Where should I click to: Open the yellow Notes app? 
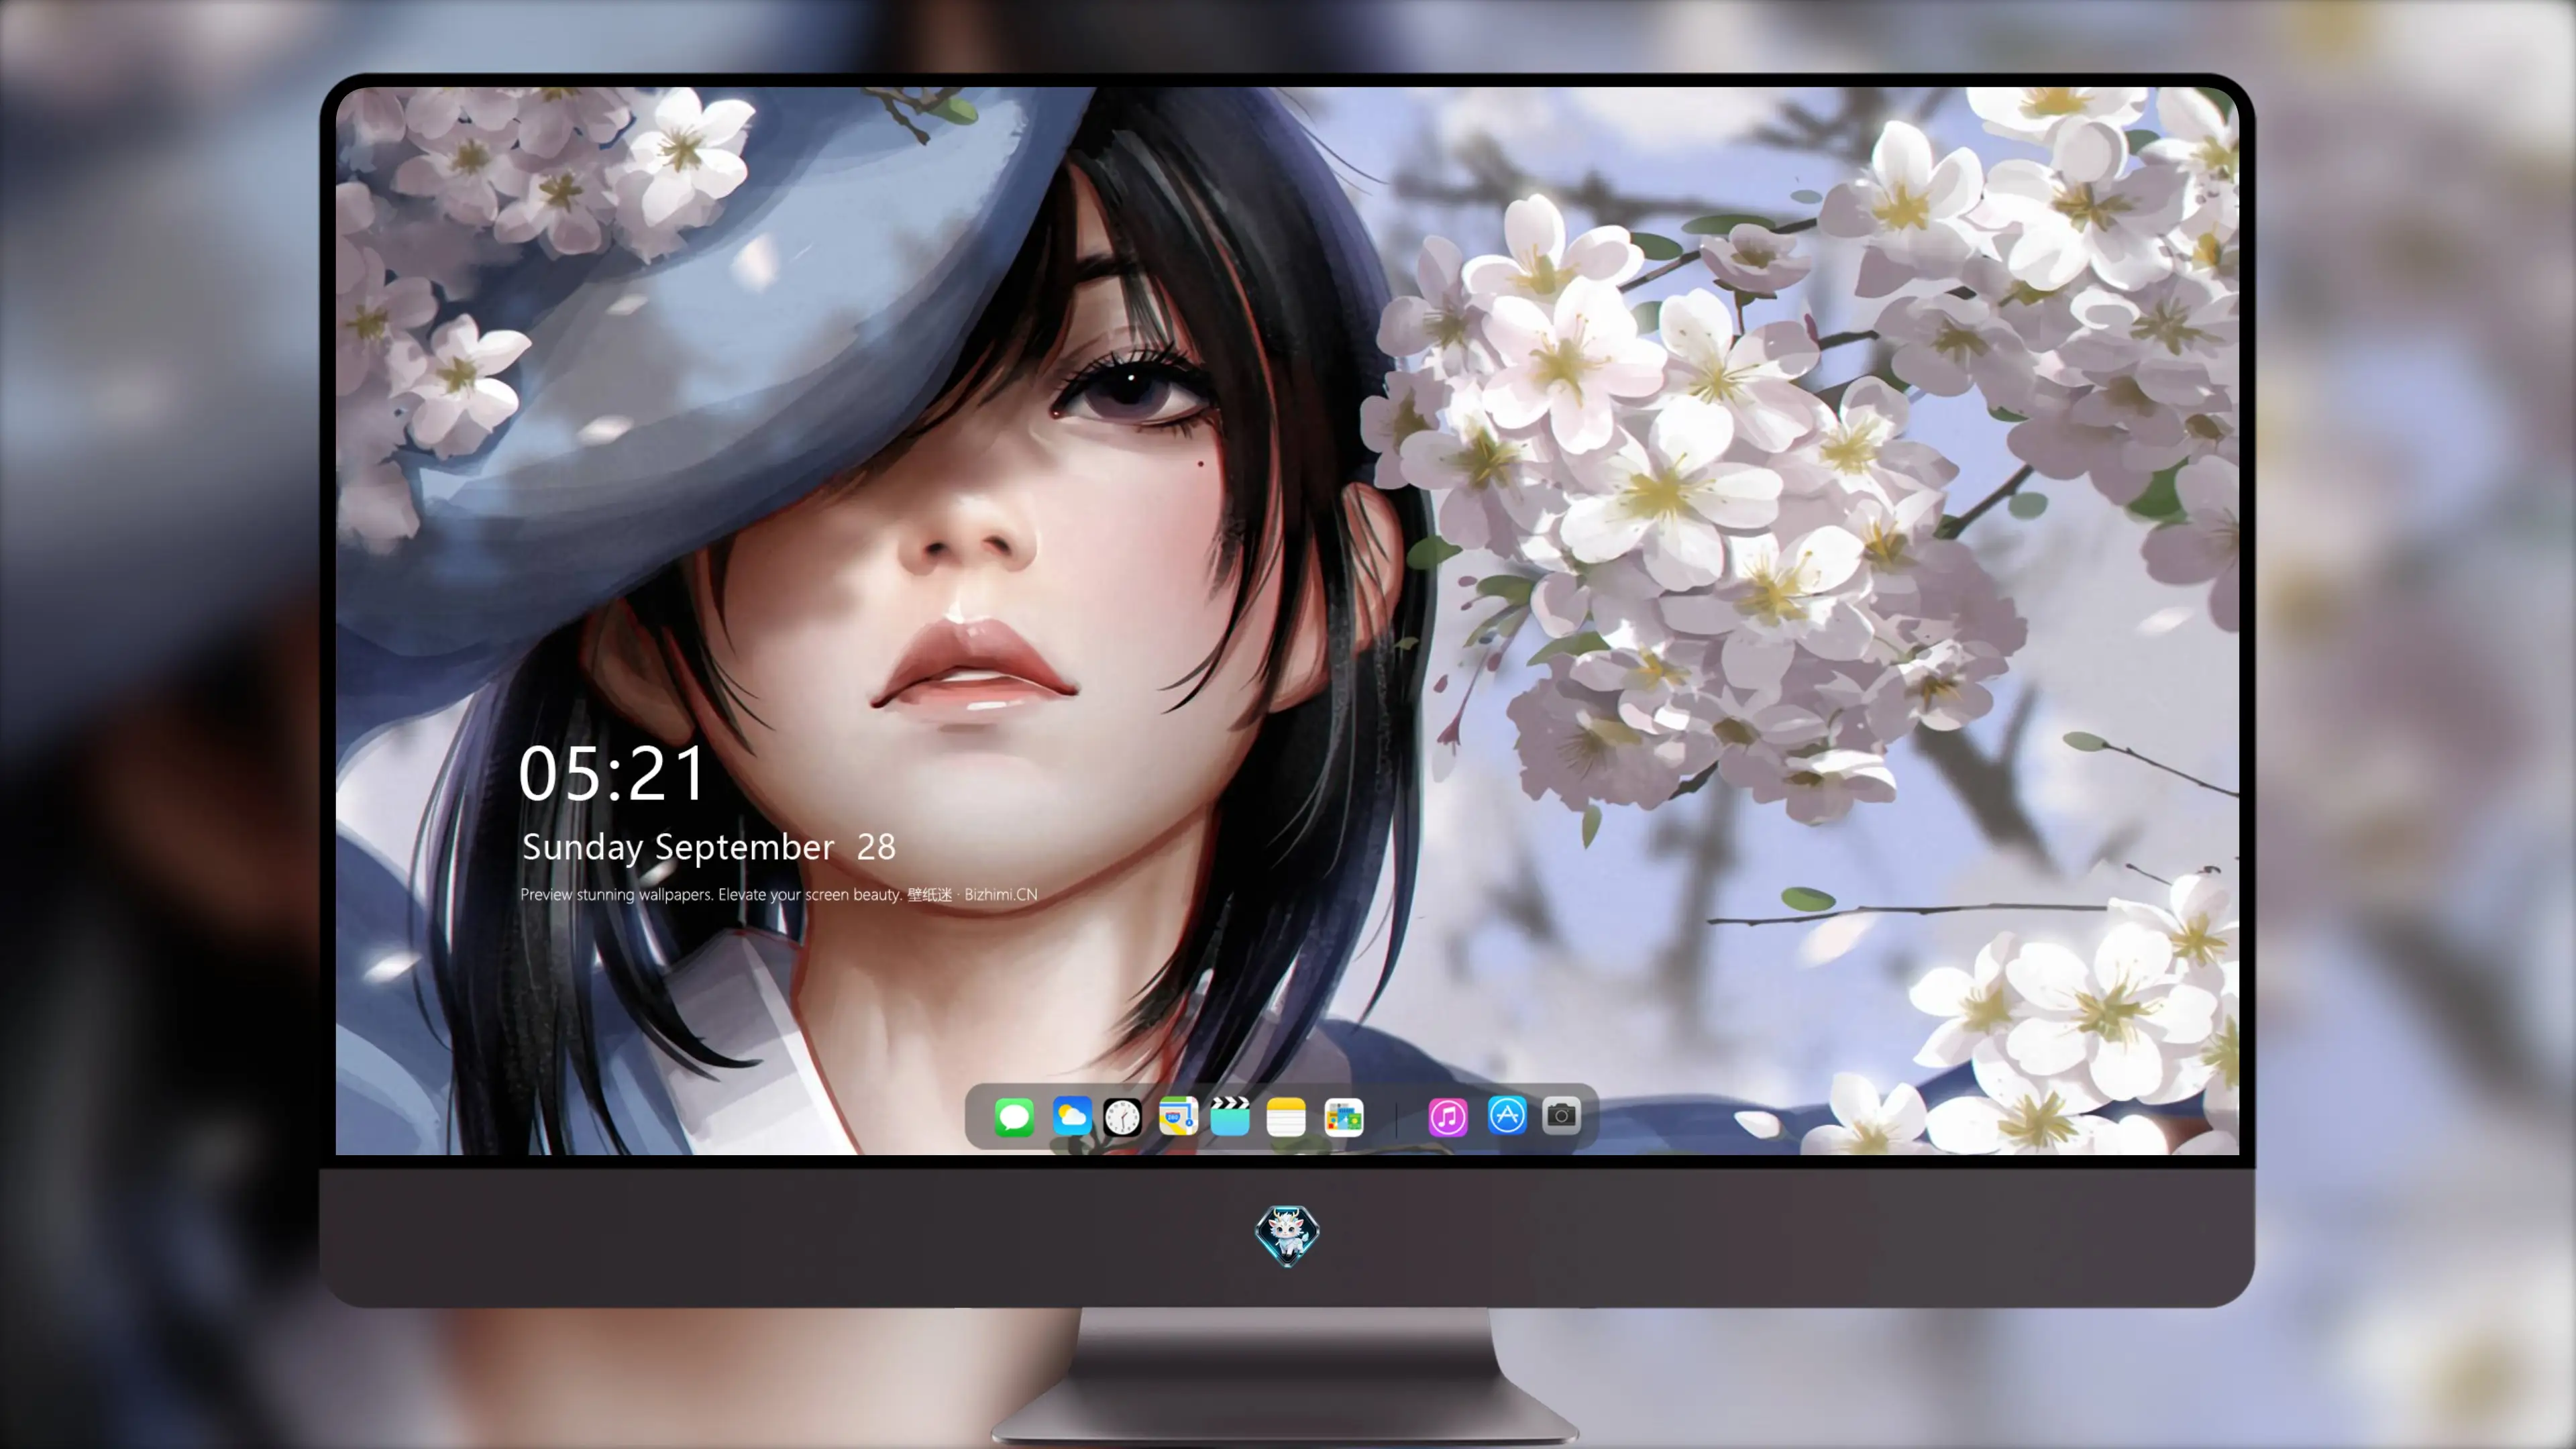pyautogui.click(x=1286, y=1116)
